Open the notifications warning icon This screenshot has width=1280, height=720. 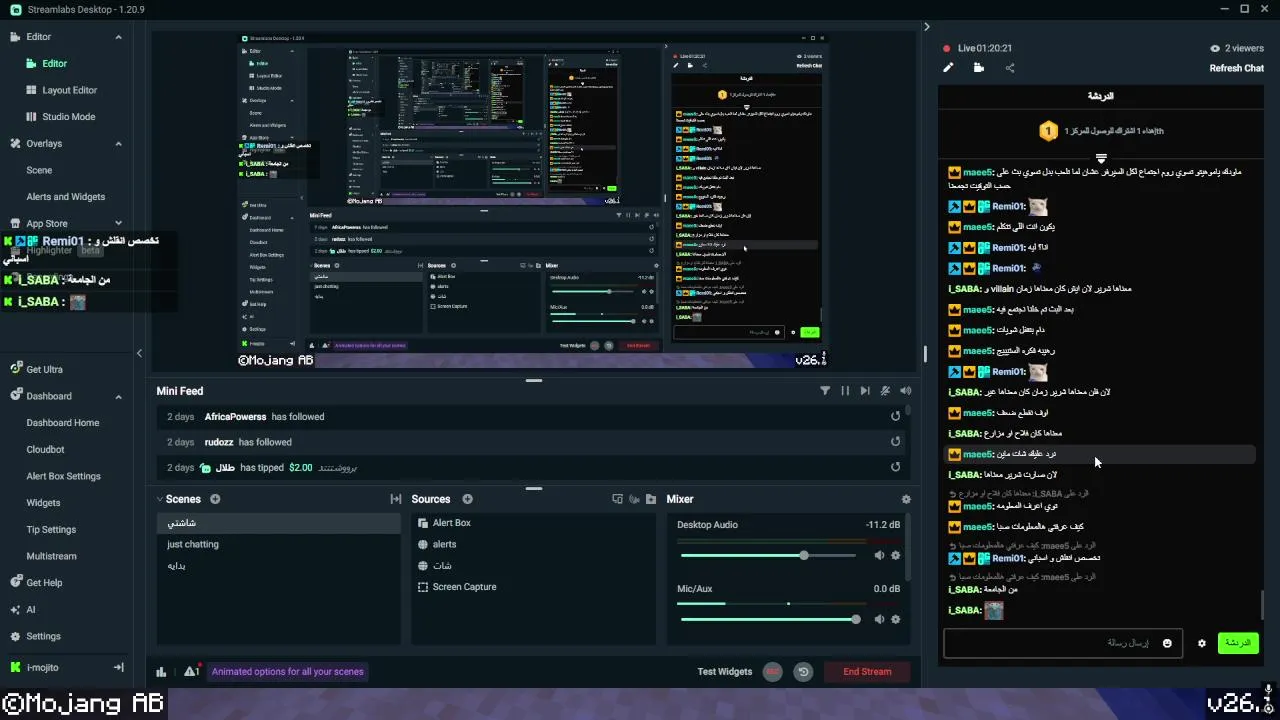tap(192, 671)
